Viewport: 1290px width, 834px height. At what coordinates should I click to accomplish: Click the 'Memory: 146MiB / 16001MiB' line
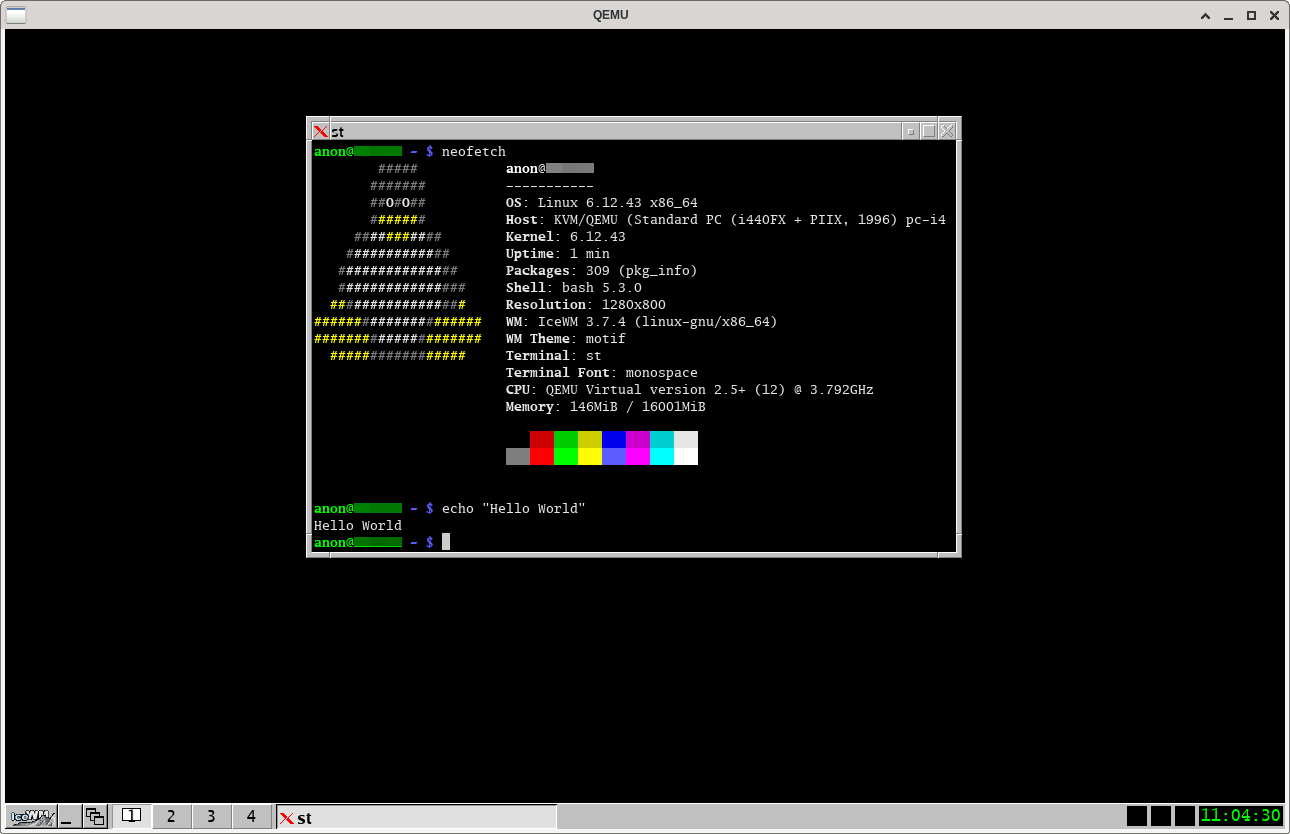tap(606, 407)
